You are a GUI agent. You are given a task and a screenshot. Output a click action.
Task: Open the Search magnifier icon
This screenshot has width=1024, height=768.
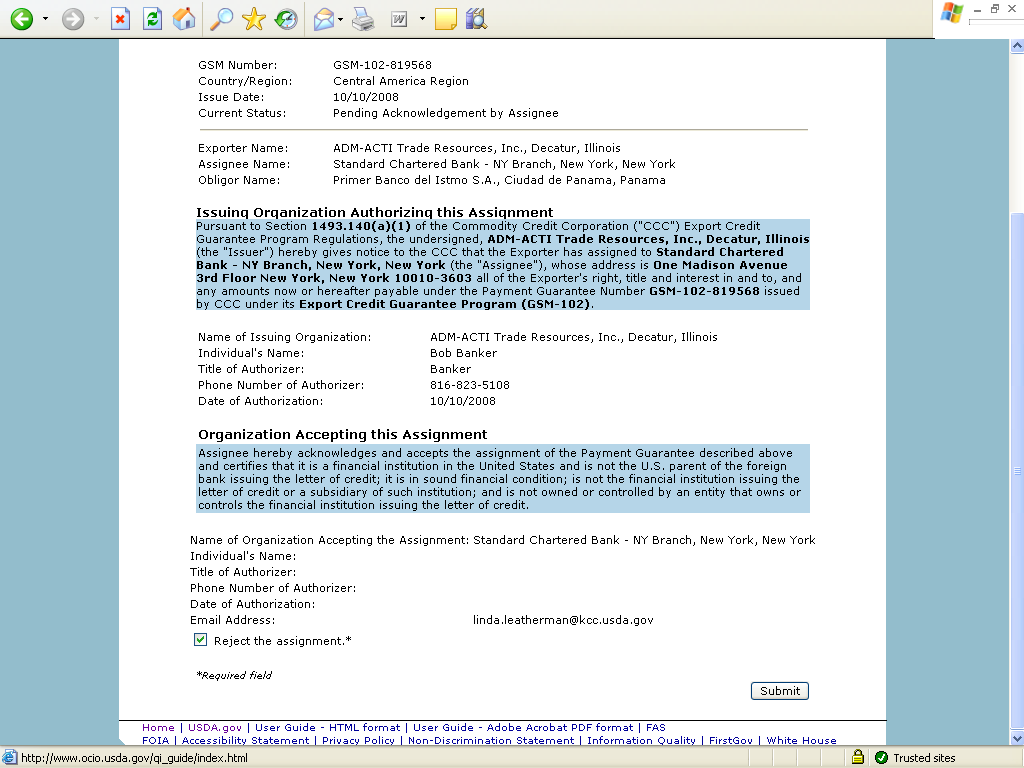(221, 19)
